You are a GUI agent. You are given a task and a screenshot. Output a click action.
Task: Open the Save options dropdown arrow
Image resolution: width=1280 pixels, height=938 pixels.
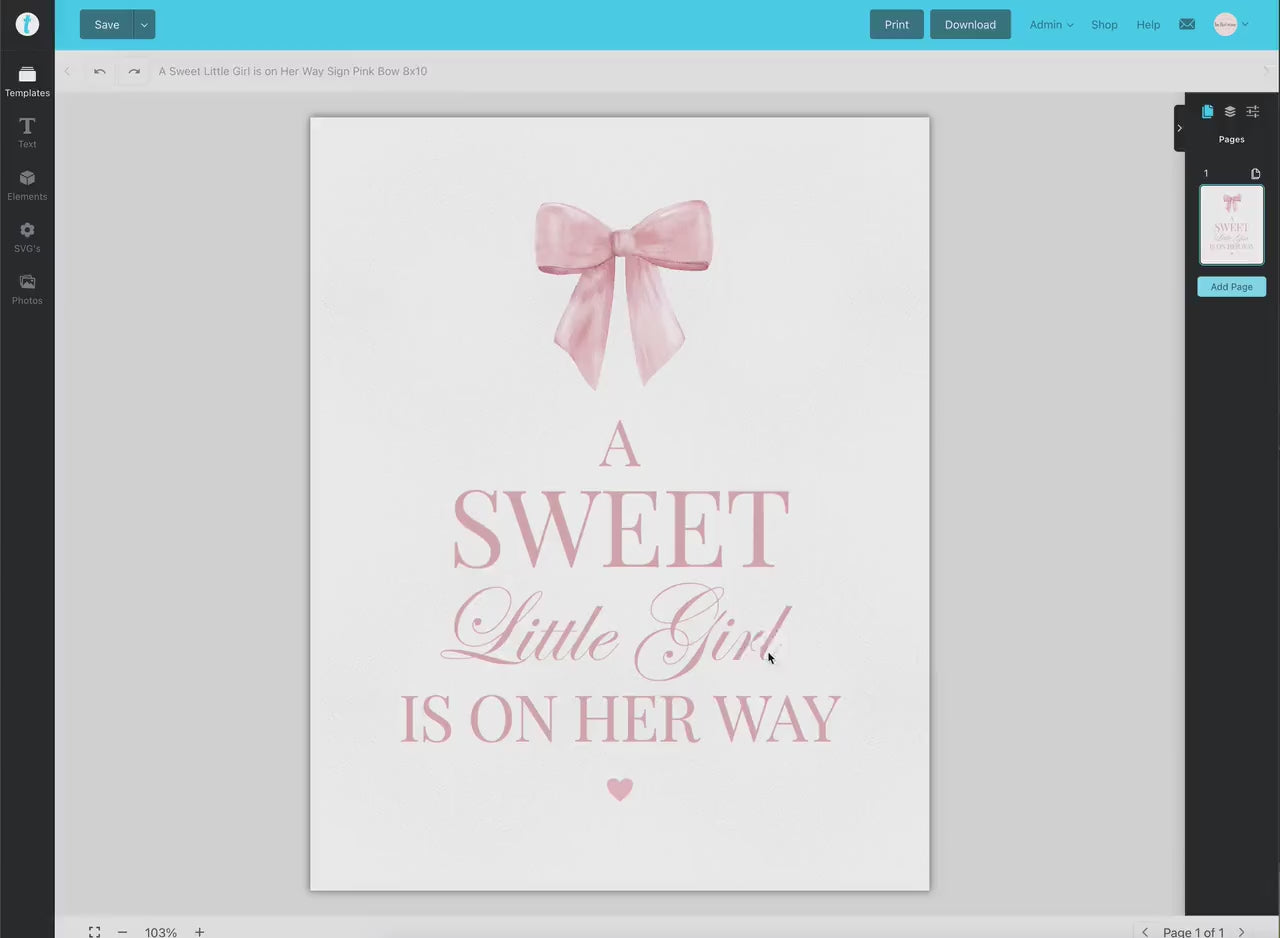144,25
